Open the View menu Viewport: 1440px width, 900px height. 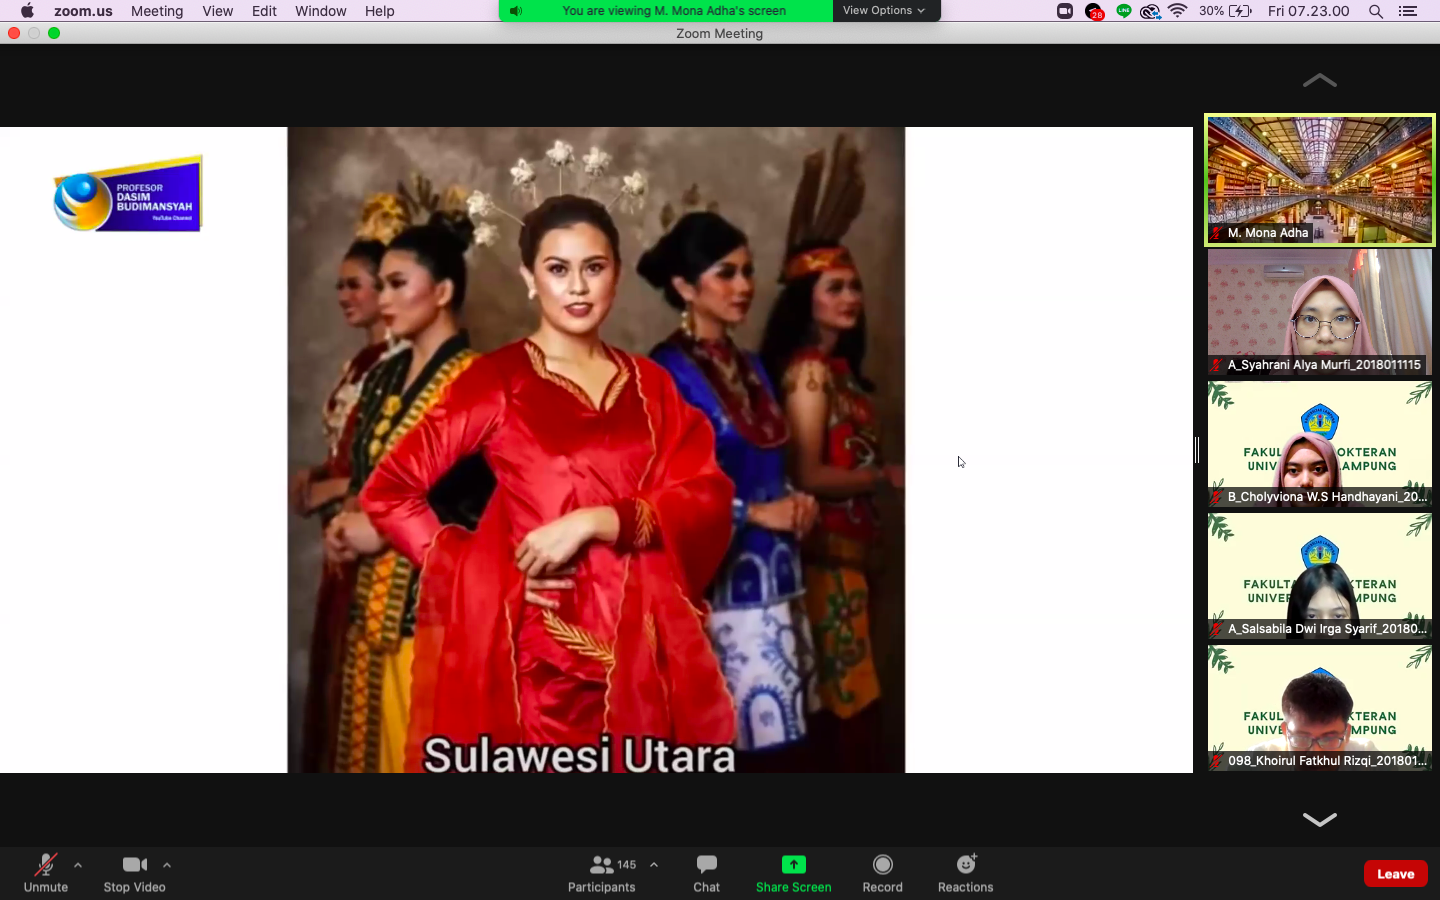pos(217,11)
